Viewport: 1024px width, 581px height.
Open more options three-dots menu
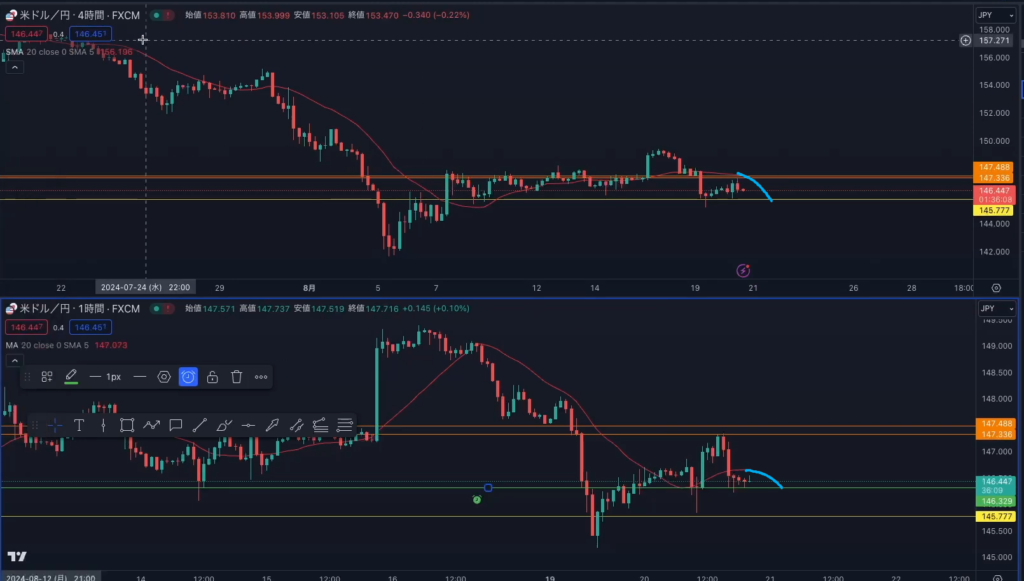click(x=261, y=377)
